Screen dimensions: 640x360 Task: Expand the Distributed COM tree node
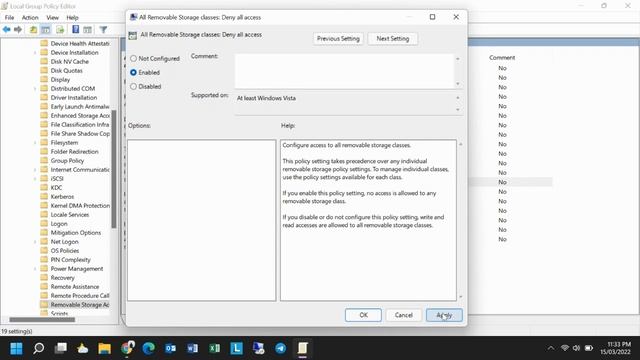tap(35, 89)
